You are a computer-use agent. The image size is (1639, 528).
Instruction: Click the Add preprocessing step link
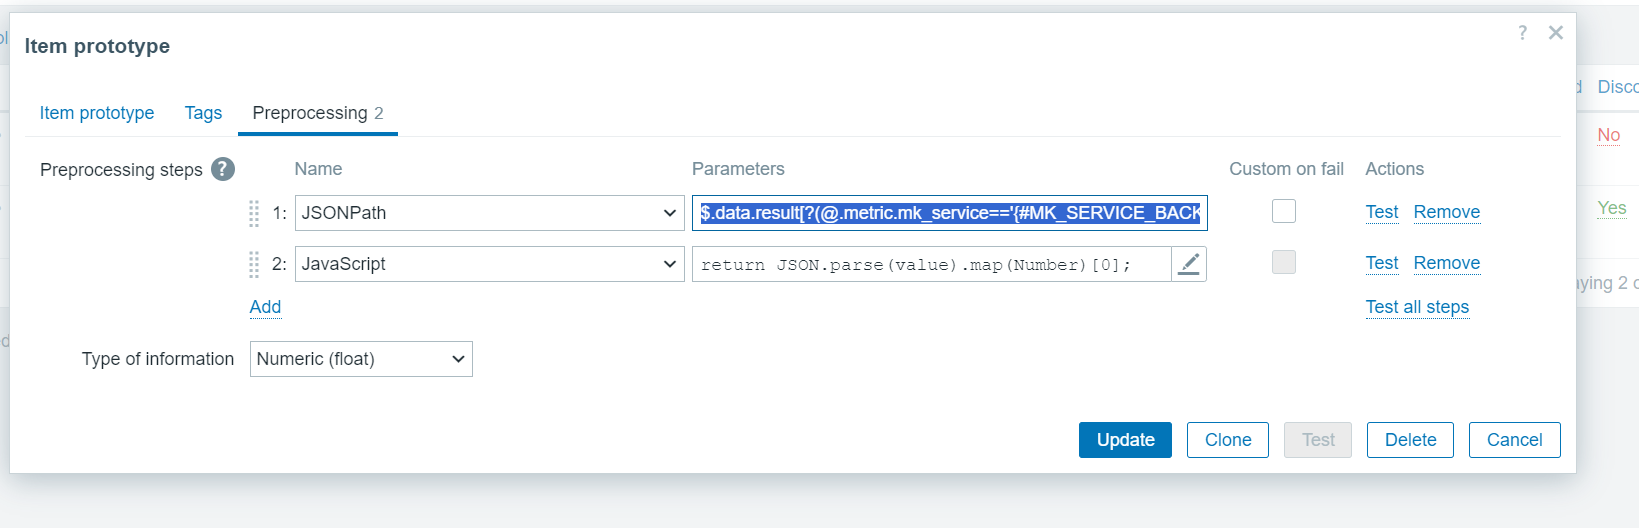coord(265,307)
